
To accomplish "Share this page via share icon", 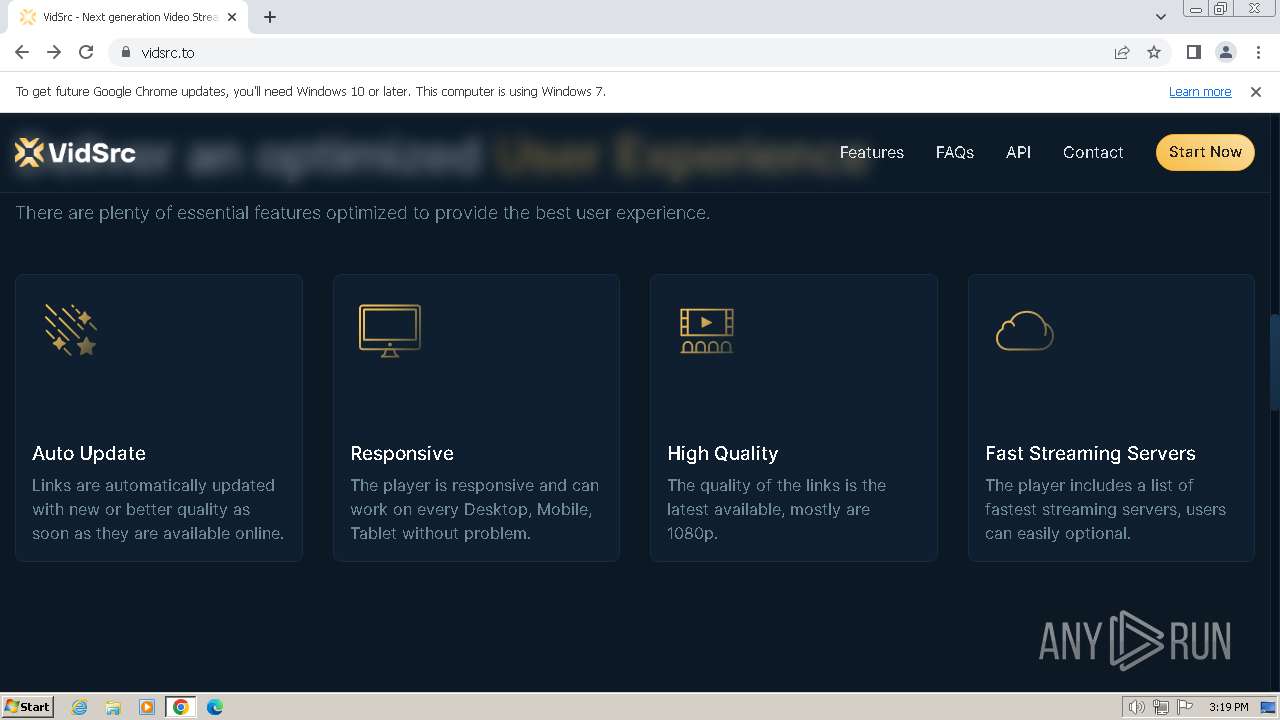I will tap(1122, 52).
